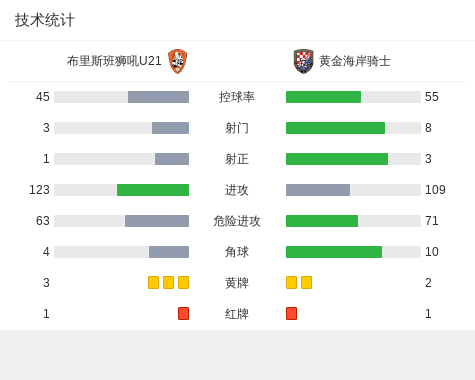
Task: Click the right team's second yellow card
Action: [x=306, y=283]
